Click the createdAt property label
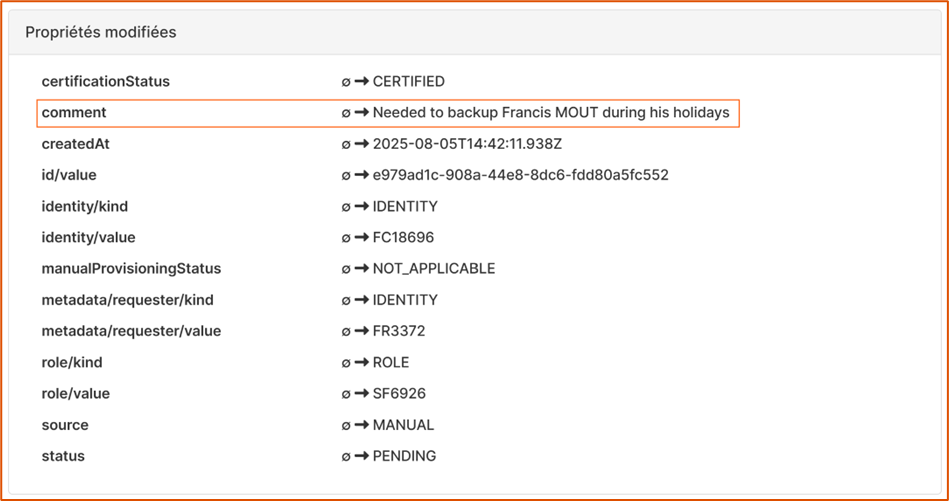The image size is (949, 501). [76, 144]
